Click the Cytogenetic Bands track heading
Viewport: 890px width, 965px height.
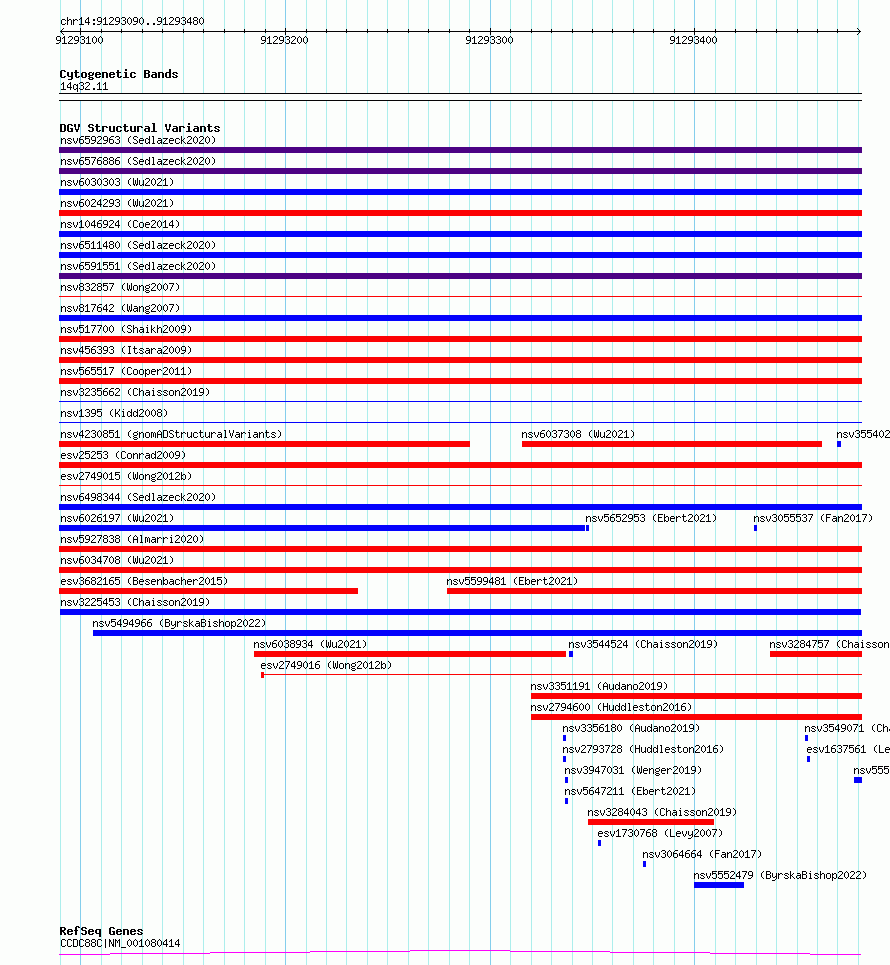point(119,74)
